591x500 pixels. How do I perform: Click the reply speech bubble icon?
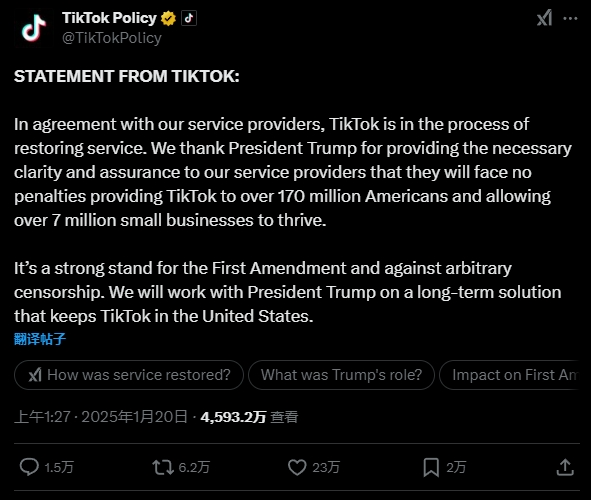pos(29,467)
